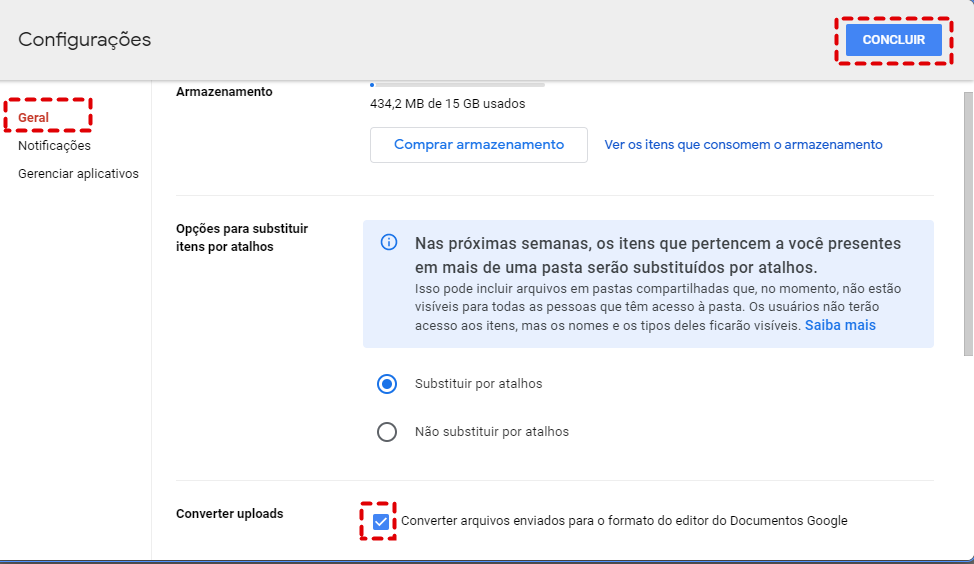Click the Converter uploads section label
This screenshot has width=974, height=564.
(x=229, y=514)
